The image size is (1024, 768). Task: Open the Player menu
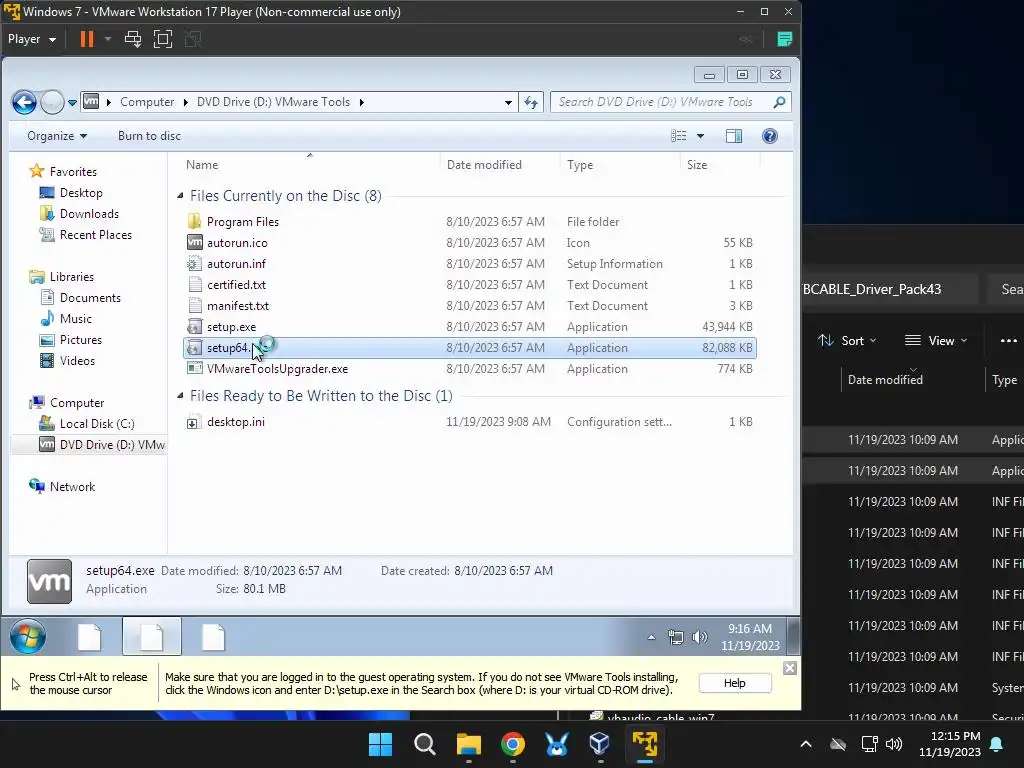[x=31, y=39]
